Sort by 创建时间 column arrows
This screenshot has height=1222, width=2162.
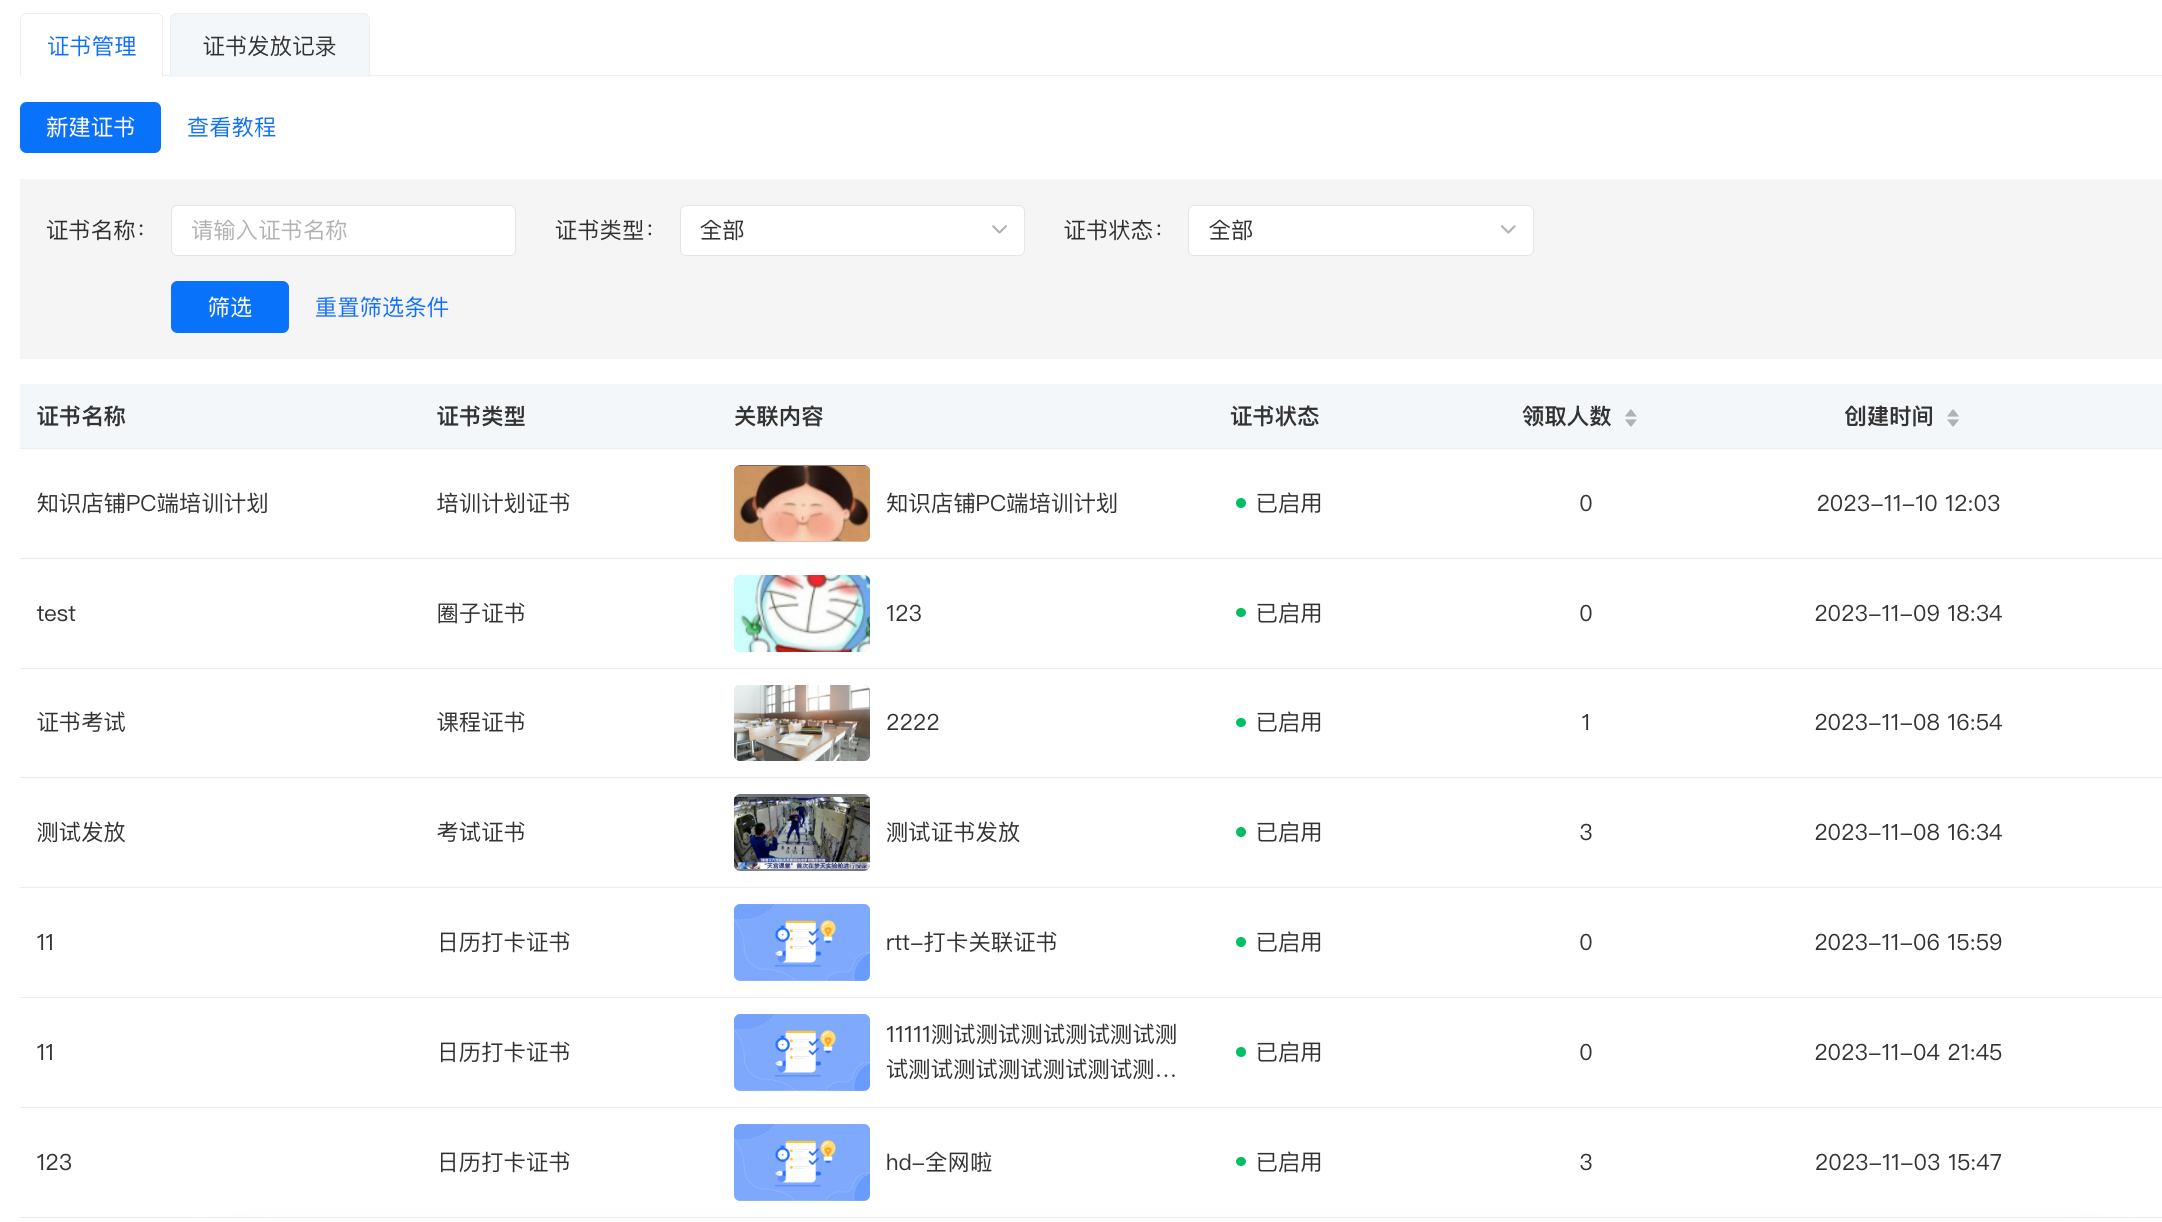1952,418
